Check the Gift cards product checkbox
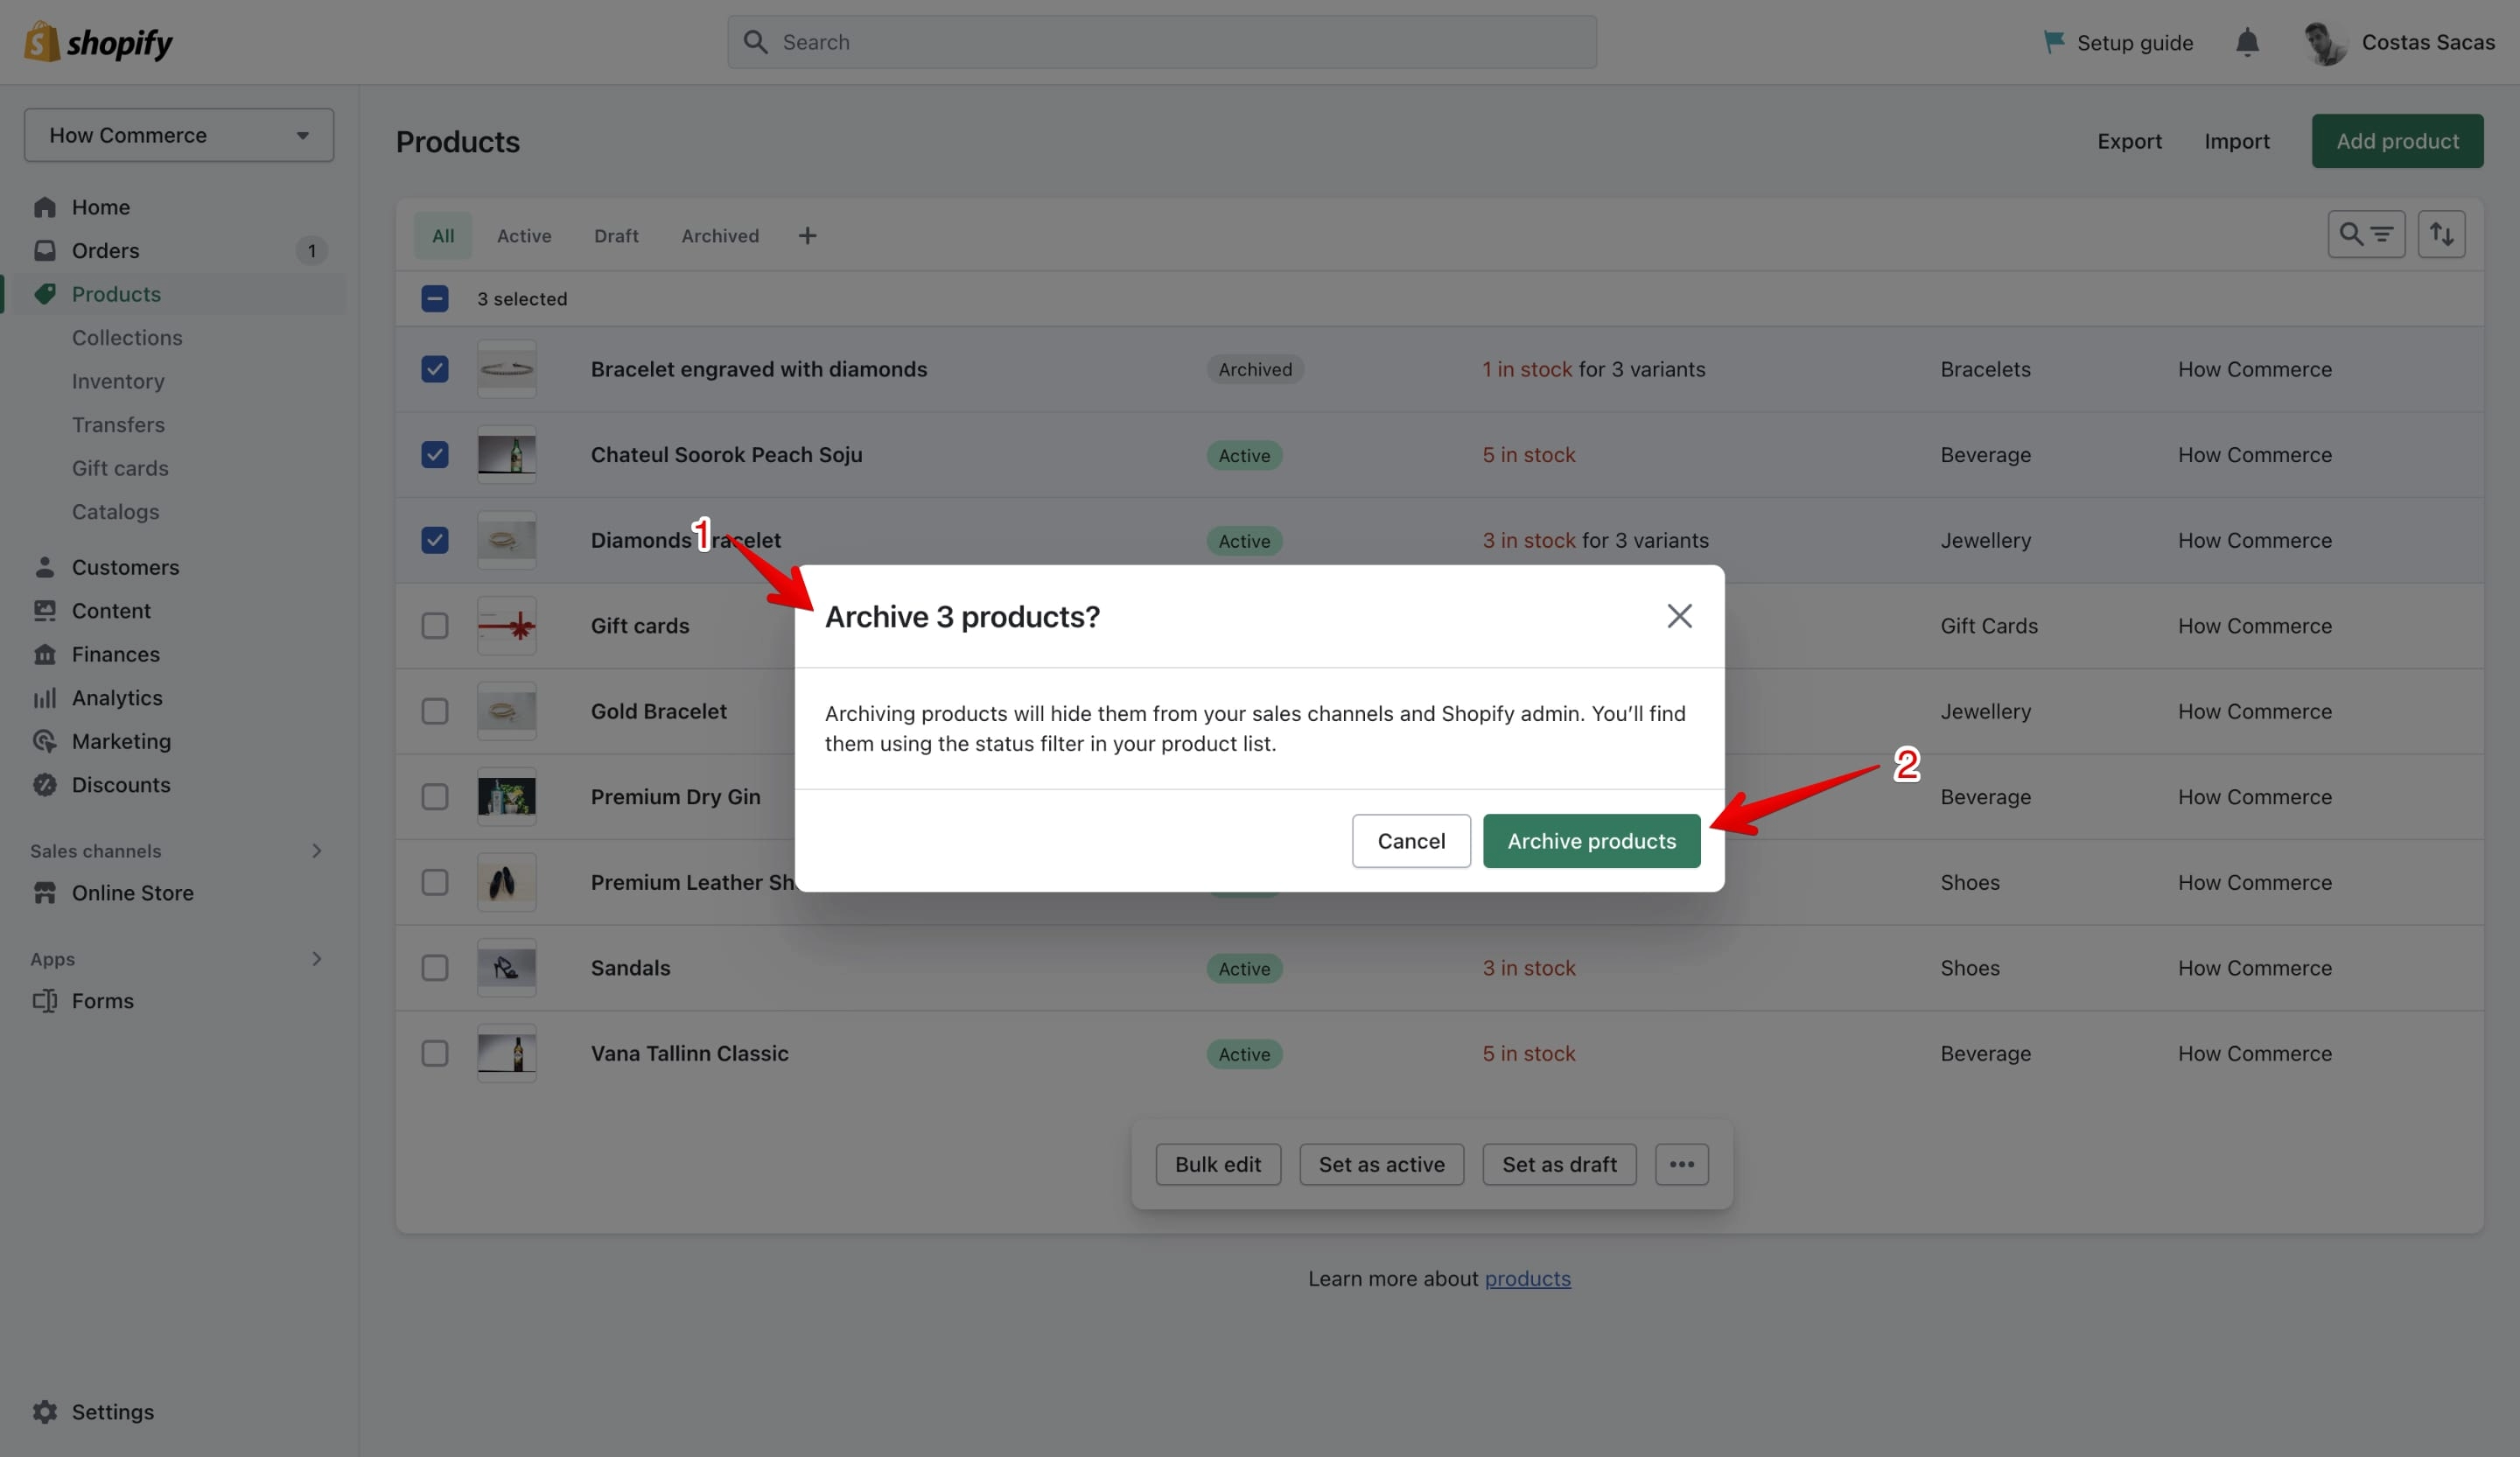Image resolution: width=2520 pixels, height=1457 pixels. (434, 626)
